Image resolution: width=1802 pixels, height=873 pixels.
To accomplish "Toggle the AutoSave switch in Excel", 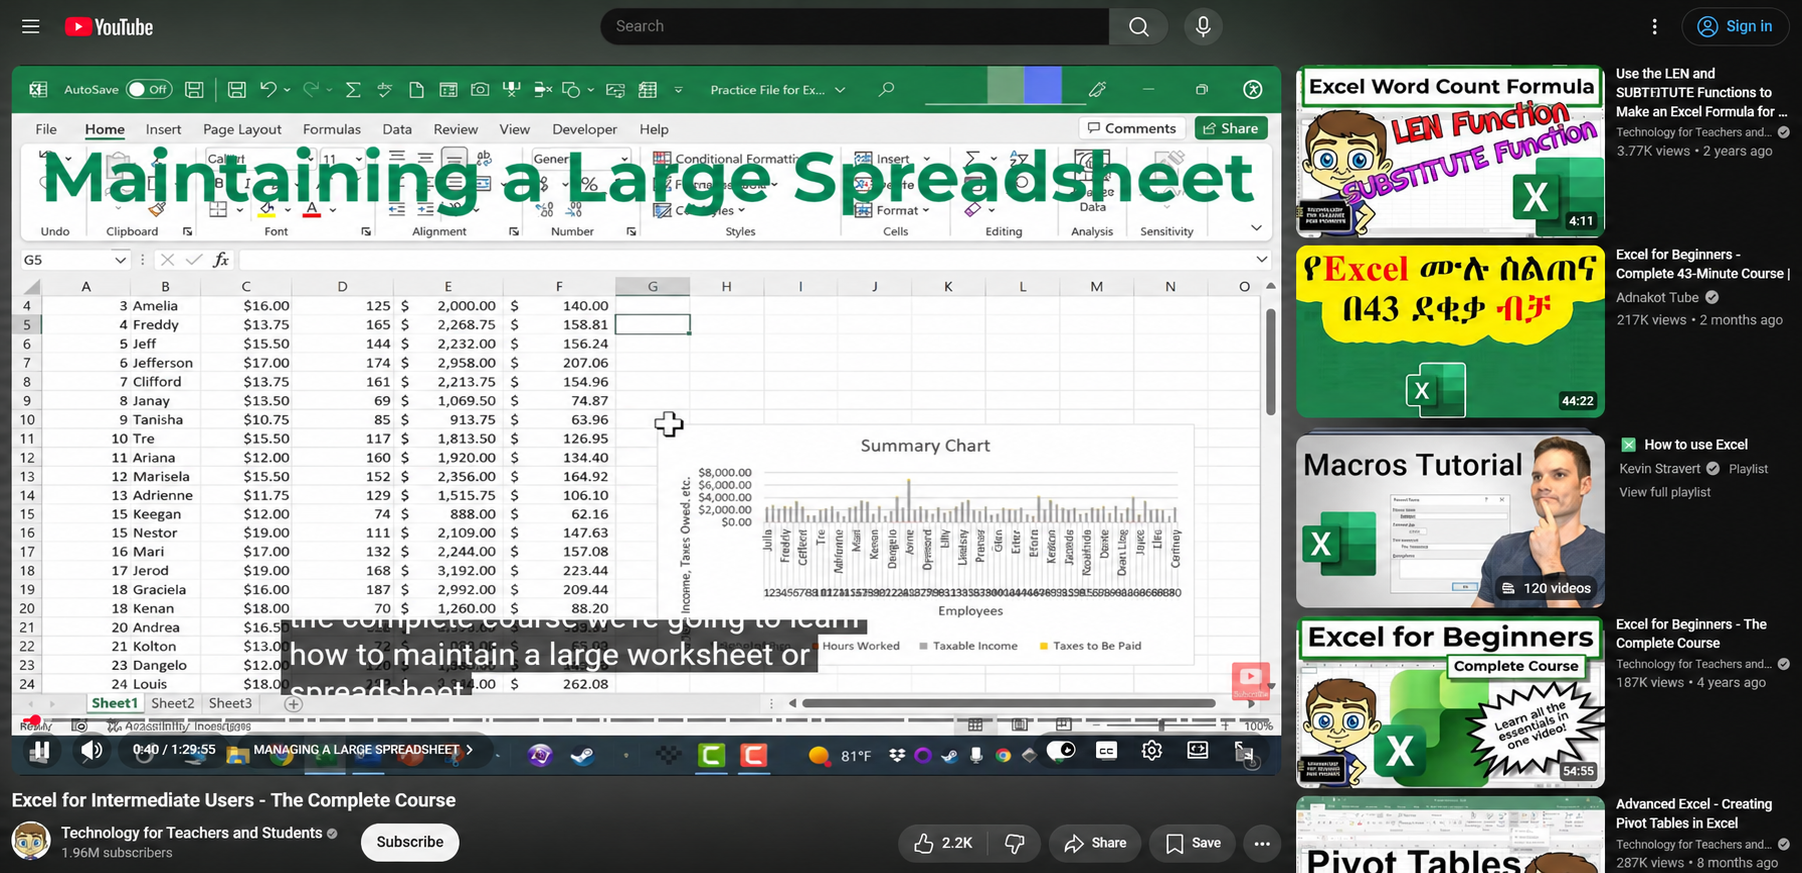I will click(x=149, y=89).
